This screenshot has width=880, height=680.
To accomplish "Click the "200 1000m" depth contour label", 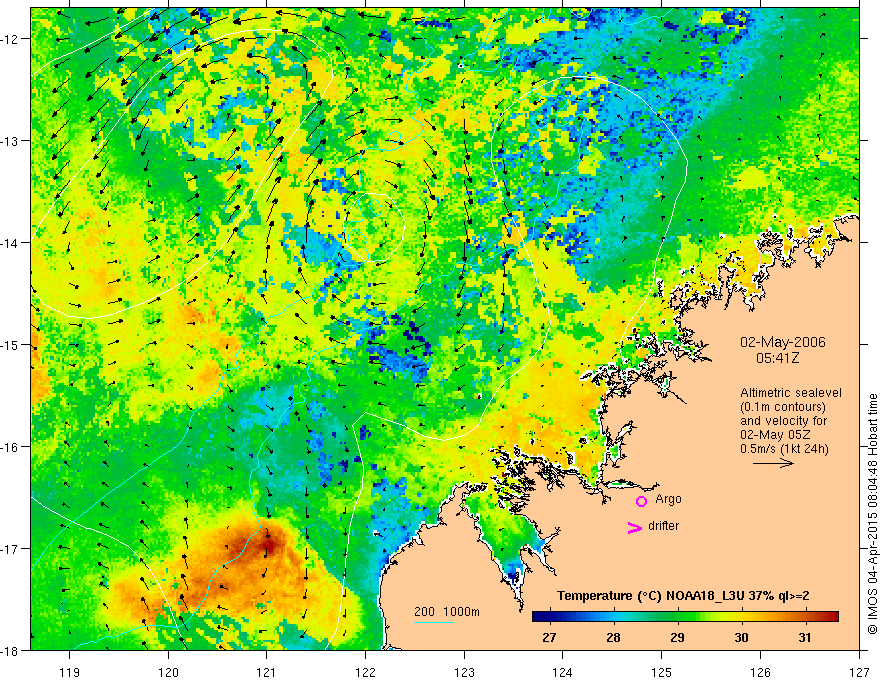I will tap(447, 612).
